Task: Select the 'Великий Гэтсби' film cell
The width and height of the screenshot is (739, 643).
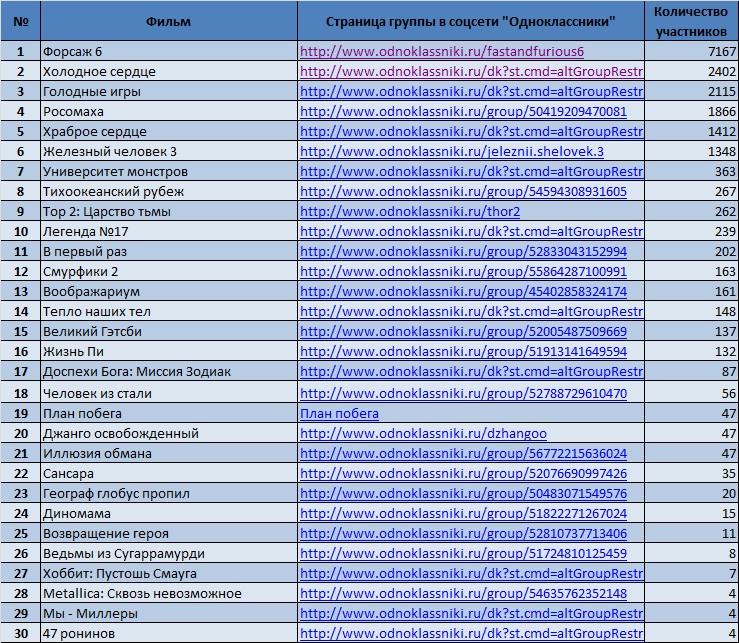Action: 169,331
